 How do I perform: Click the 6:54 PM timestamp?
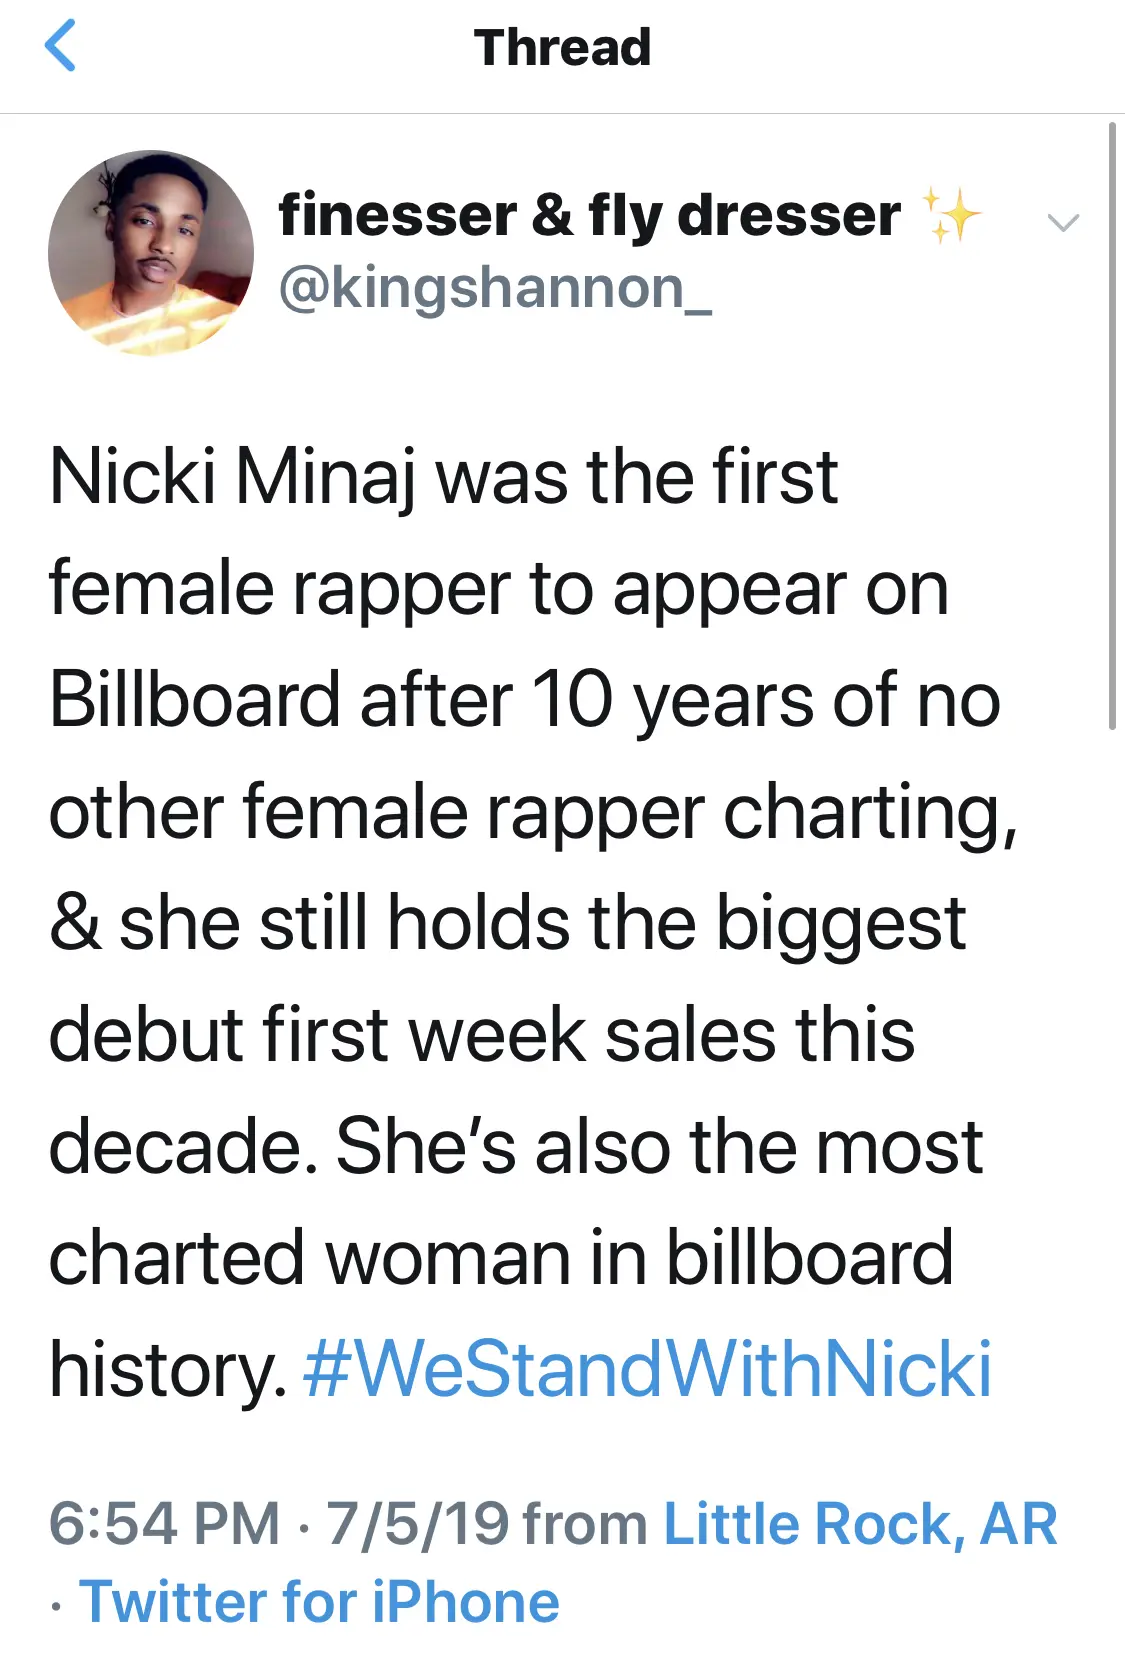164,1524
